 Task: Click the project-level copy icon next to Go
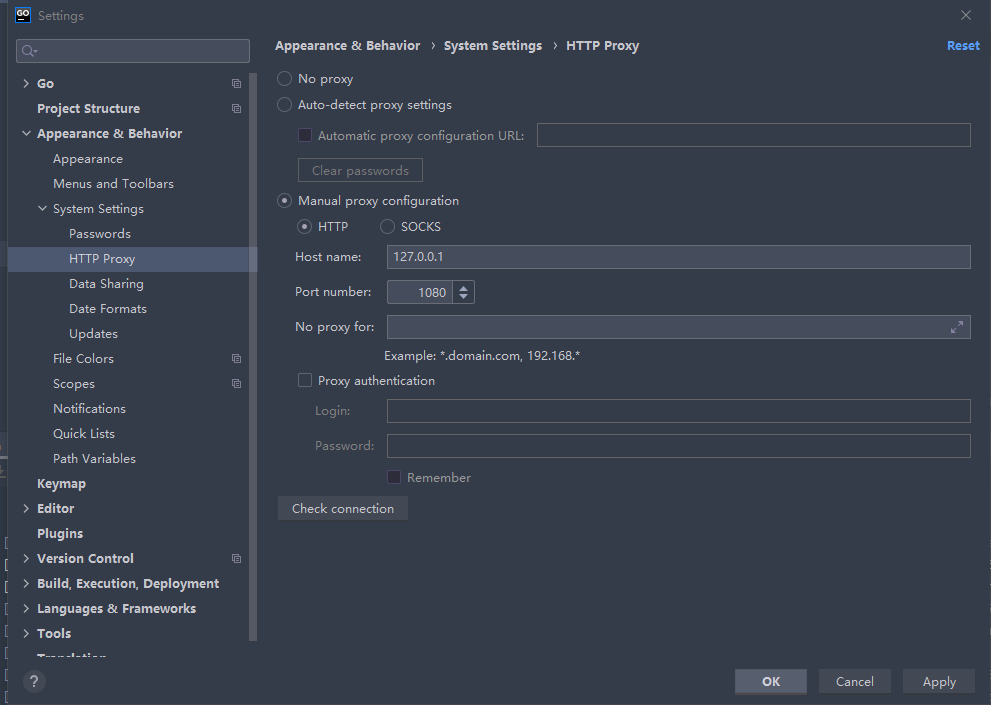[236, 83]
